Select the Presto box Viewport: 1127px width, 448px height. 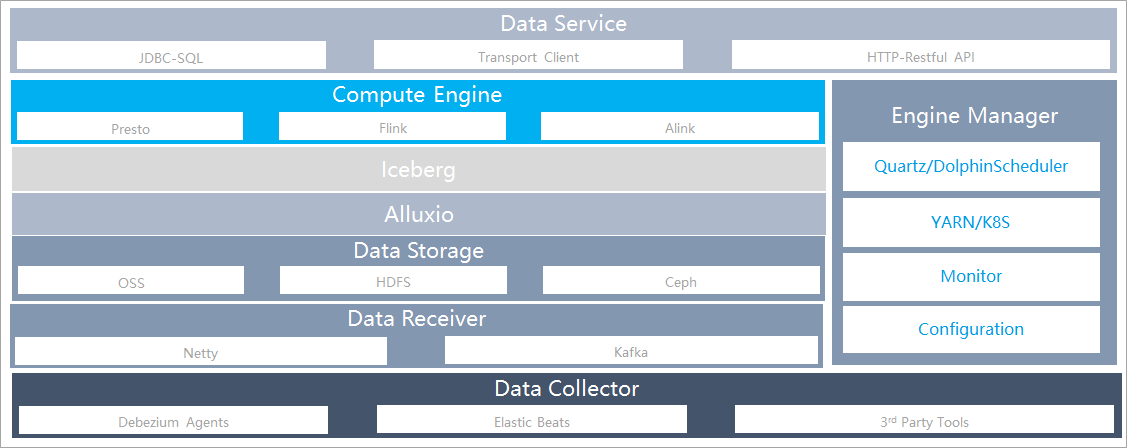click(130, 127)
